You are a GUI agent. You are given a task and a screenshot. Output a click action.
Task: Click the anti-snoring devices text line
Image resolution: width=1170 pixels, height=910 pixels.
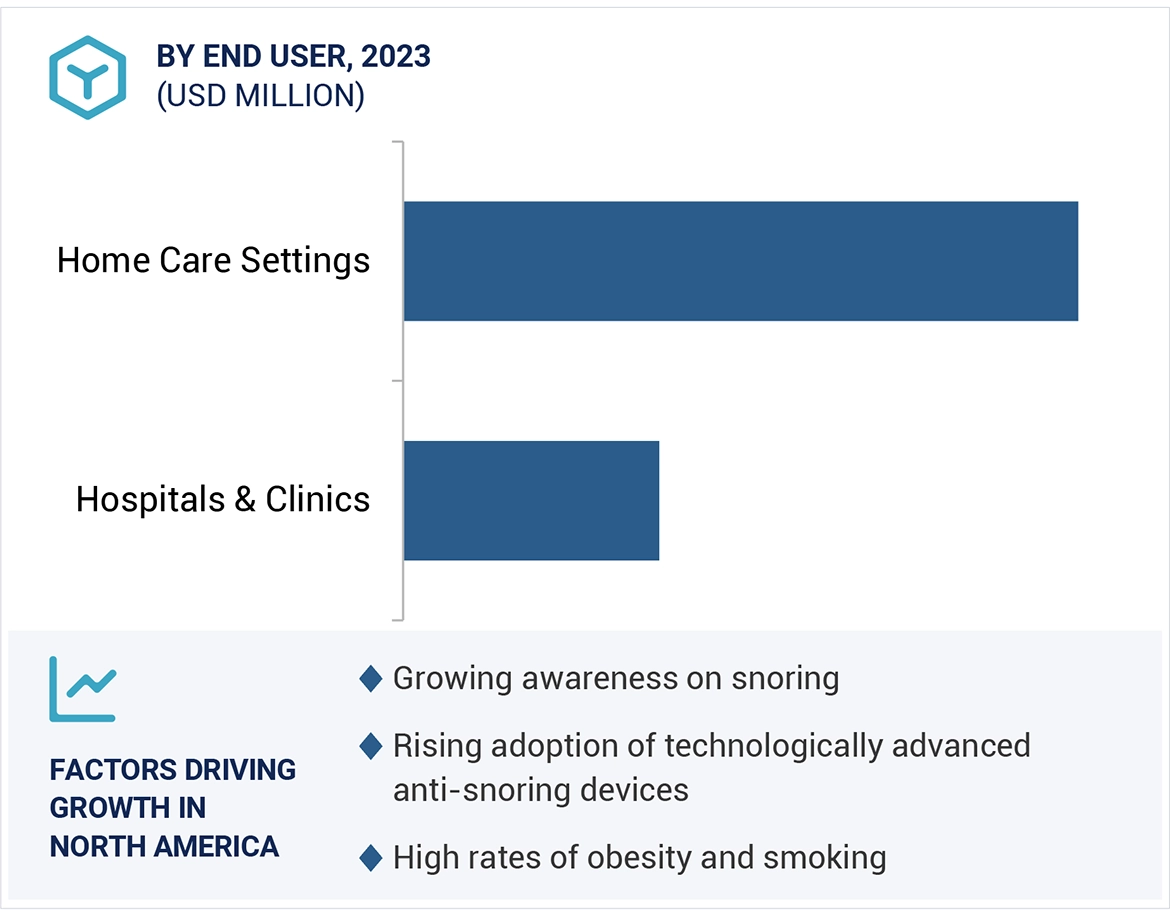[540, 790]
